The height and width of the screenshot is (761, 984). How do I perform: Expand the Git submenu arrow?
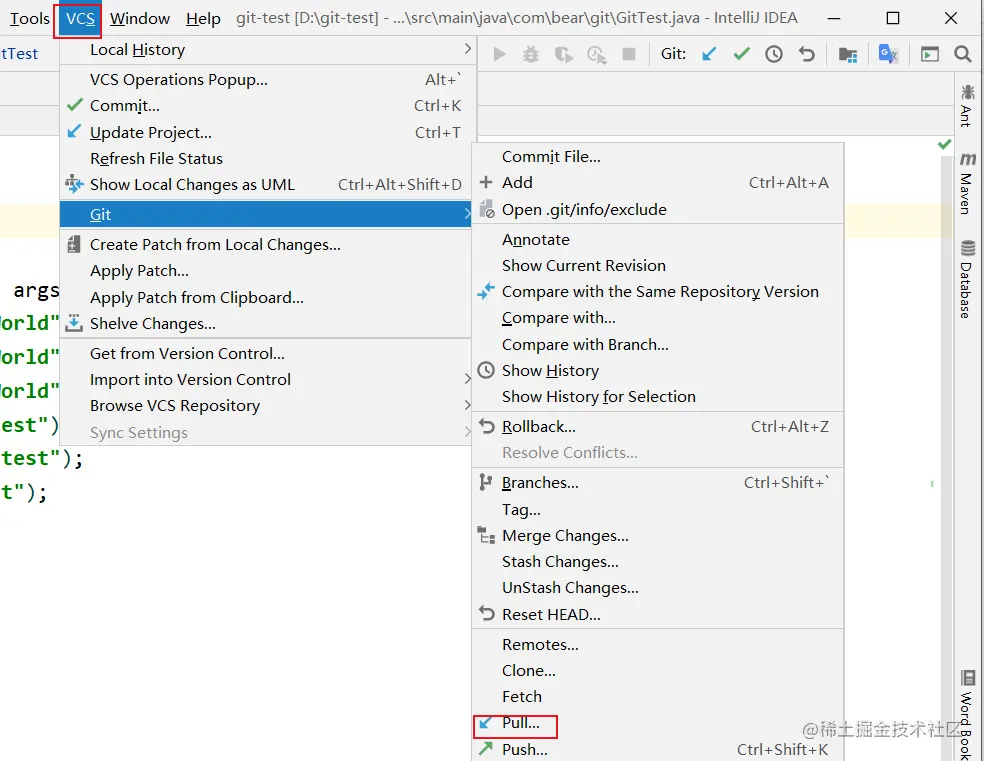[468, 214]
